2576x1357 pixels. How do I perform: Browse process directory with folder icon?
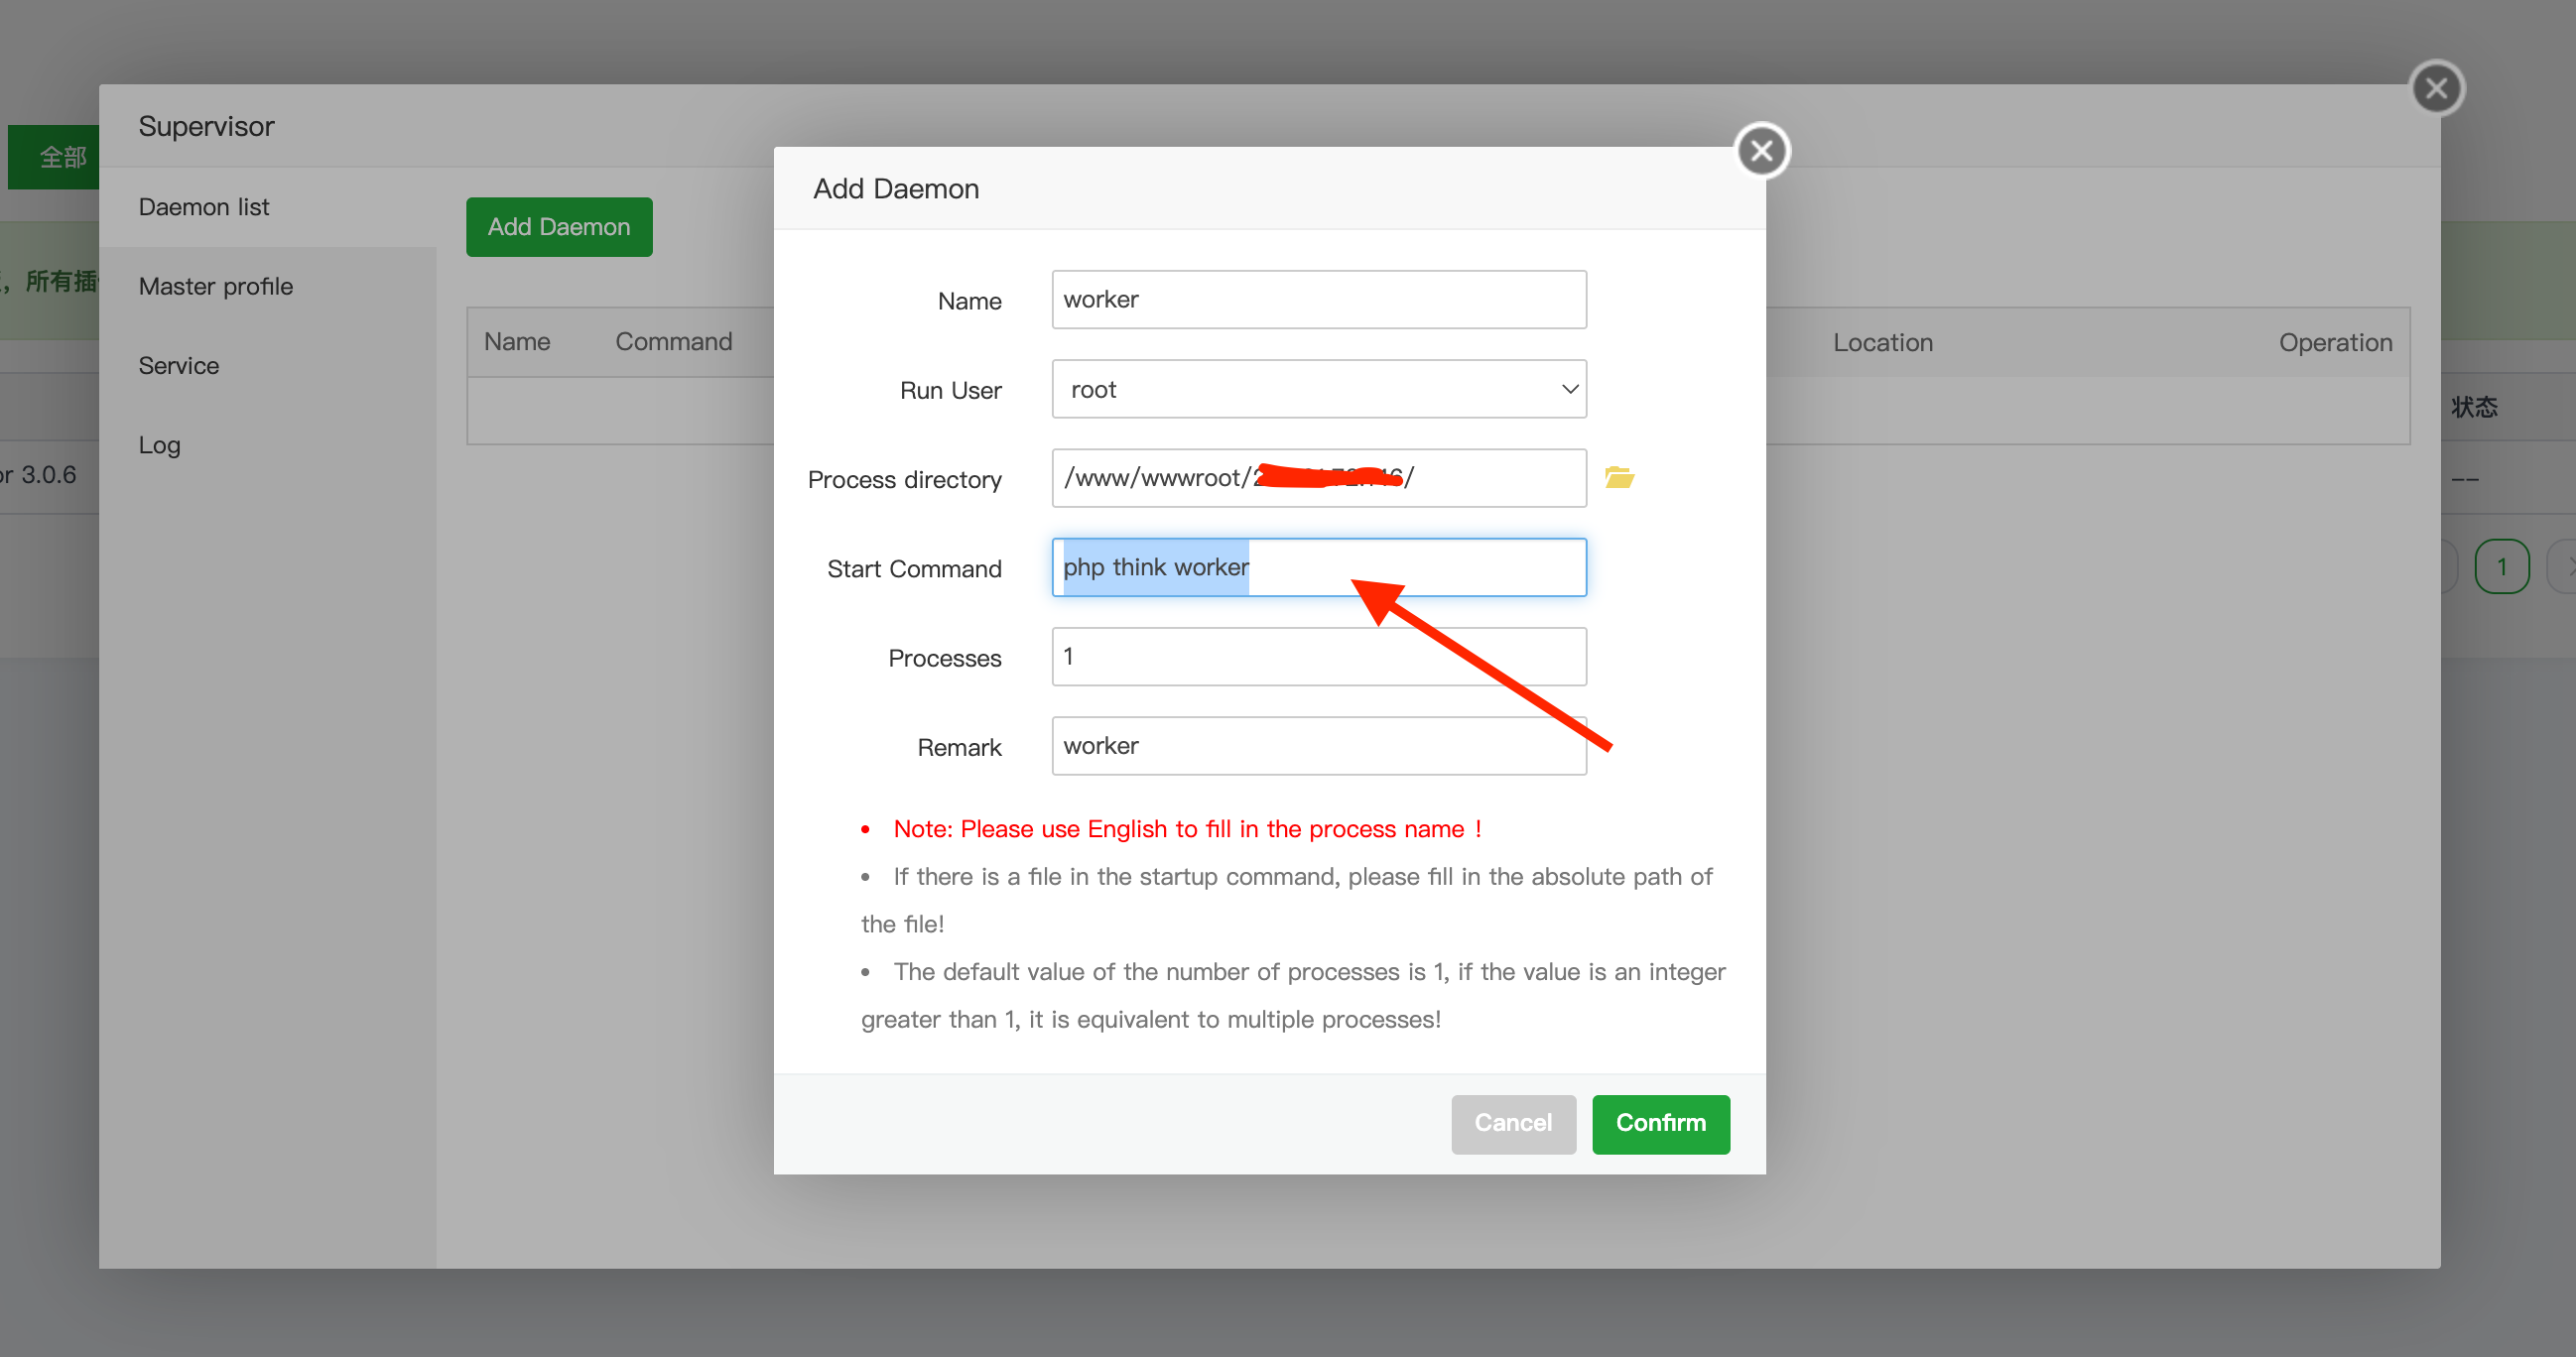[1619, 478]
